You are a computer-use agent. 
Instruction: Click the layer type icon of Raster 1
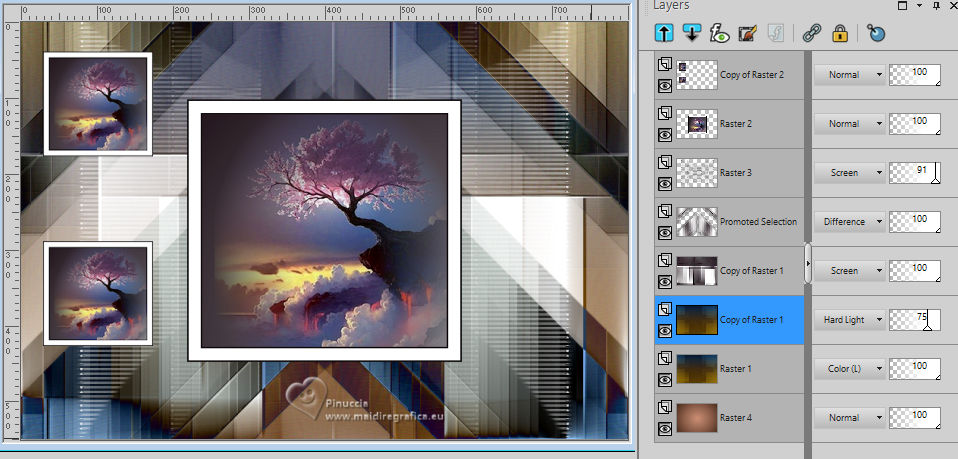coord(665,357)
